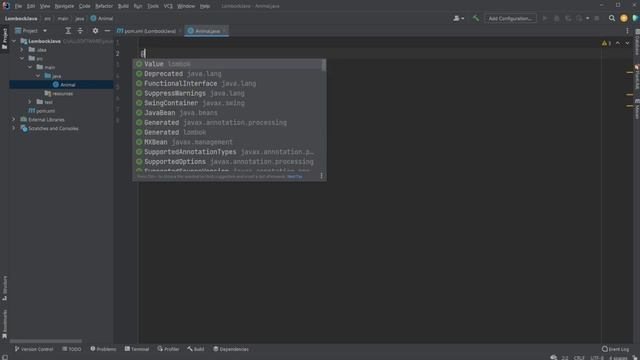Image resolution: width=640 pixels, height=360 pixels.
Task: Open Profiler tool window
Action: (x=168, y=349)
